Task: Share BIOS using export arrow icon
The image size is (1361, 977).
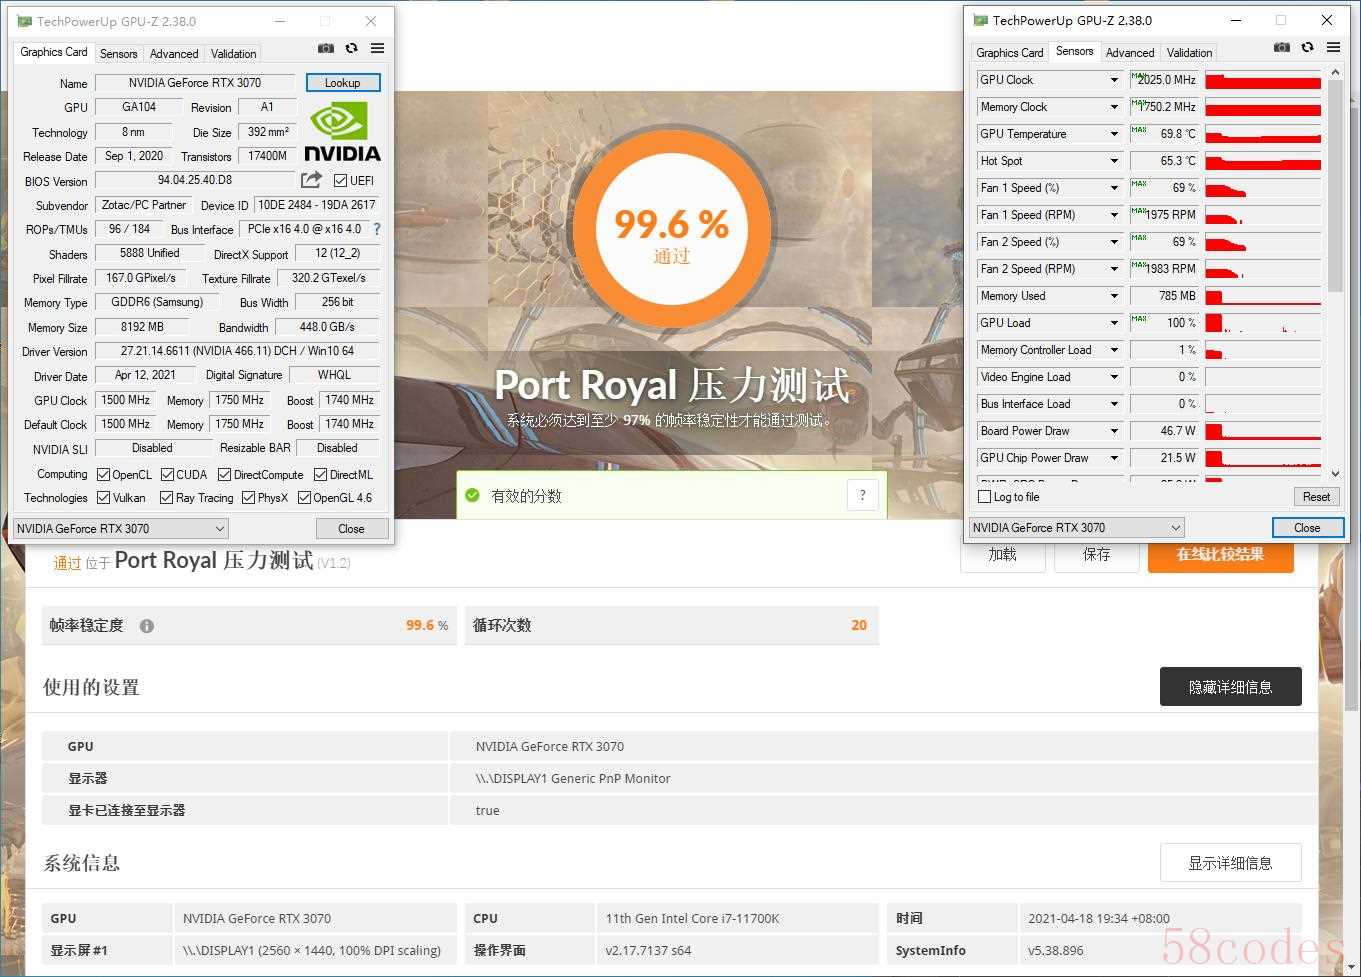Action: click(312, 180)
